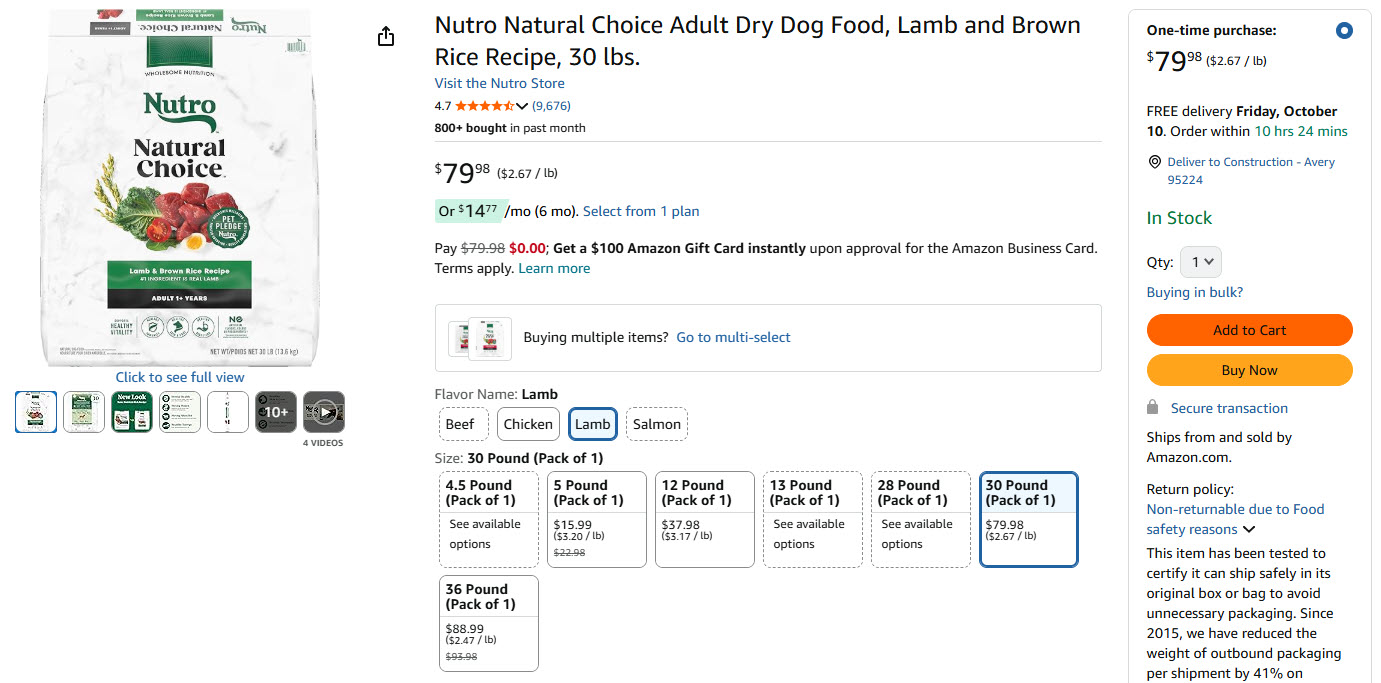Expand the rating breakdown chevron
Image resolution: width=1381 pixels, height=683 pixels.
pyautogui.click(x=522, y=106)
